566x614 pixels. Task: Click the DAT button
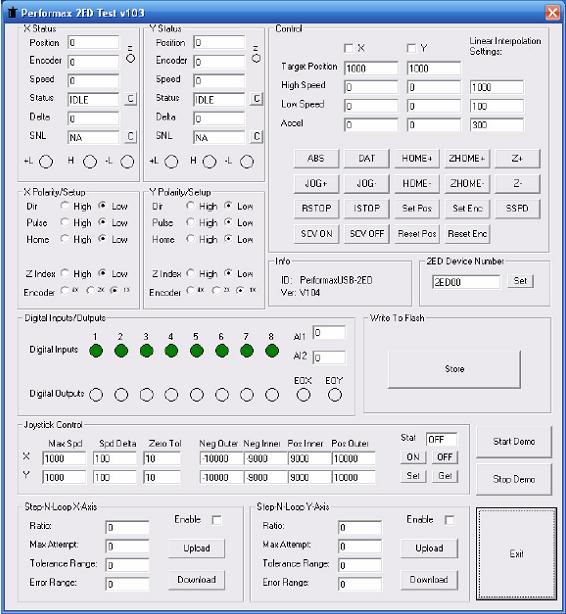[367, 159]
